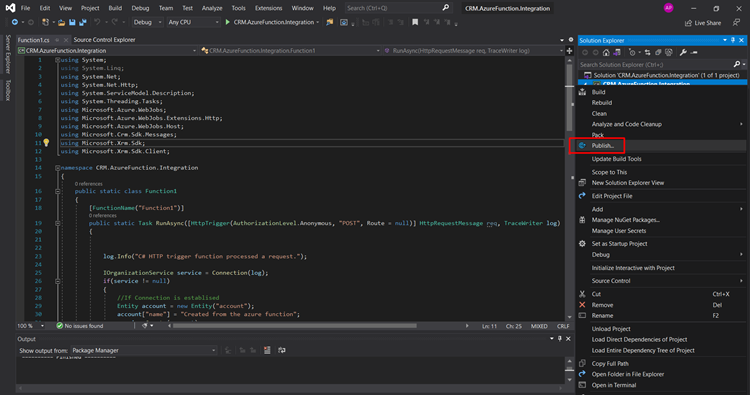The height and width of the screenshot is (395, 750).
Task: Click the Show All Files icon in Solution Explorer
Action: (669, 52)
